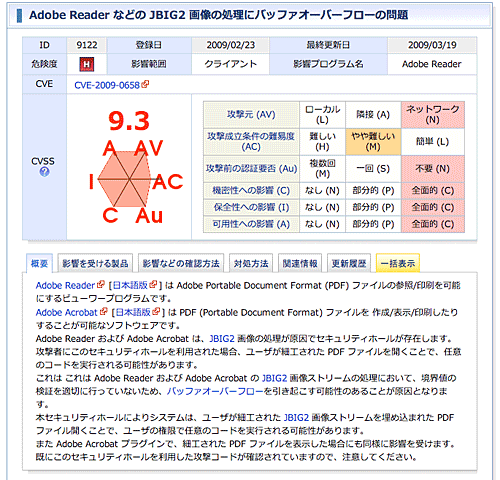Open the CVE-2009-0658 link
This screenshot has width=500, height=480.
click(107, 85)
